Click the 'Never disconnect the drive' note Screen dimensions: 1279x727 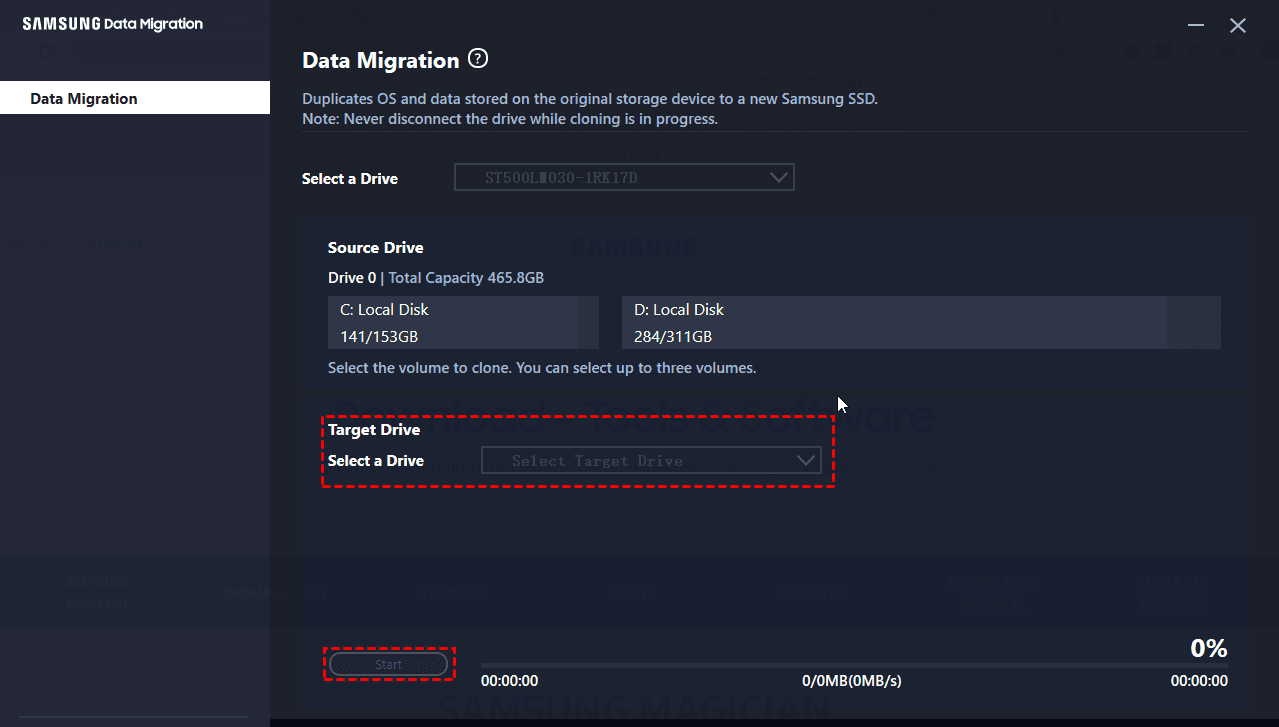point(510,119)
